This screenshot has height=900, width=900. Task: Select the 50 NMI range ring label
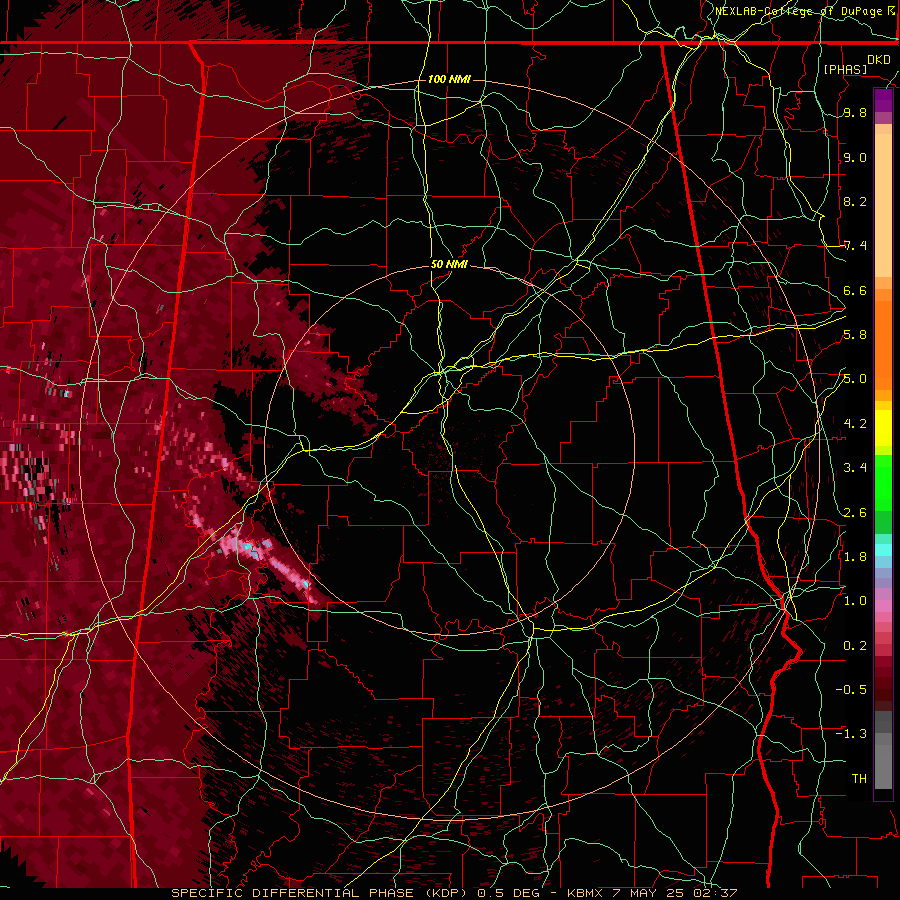(449, 264)
